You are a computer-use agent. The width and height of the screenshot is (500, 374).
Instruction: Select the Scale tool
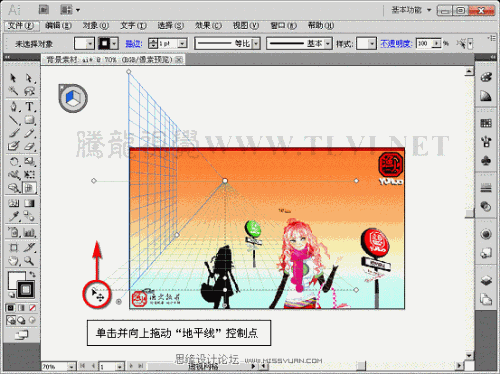pos(29,162)
